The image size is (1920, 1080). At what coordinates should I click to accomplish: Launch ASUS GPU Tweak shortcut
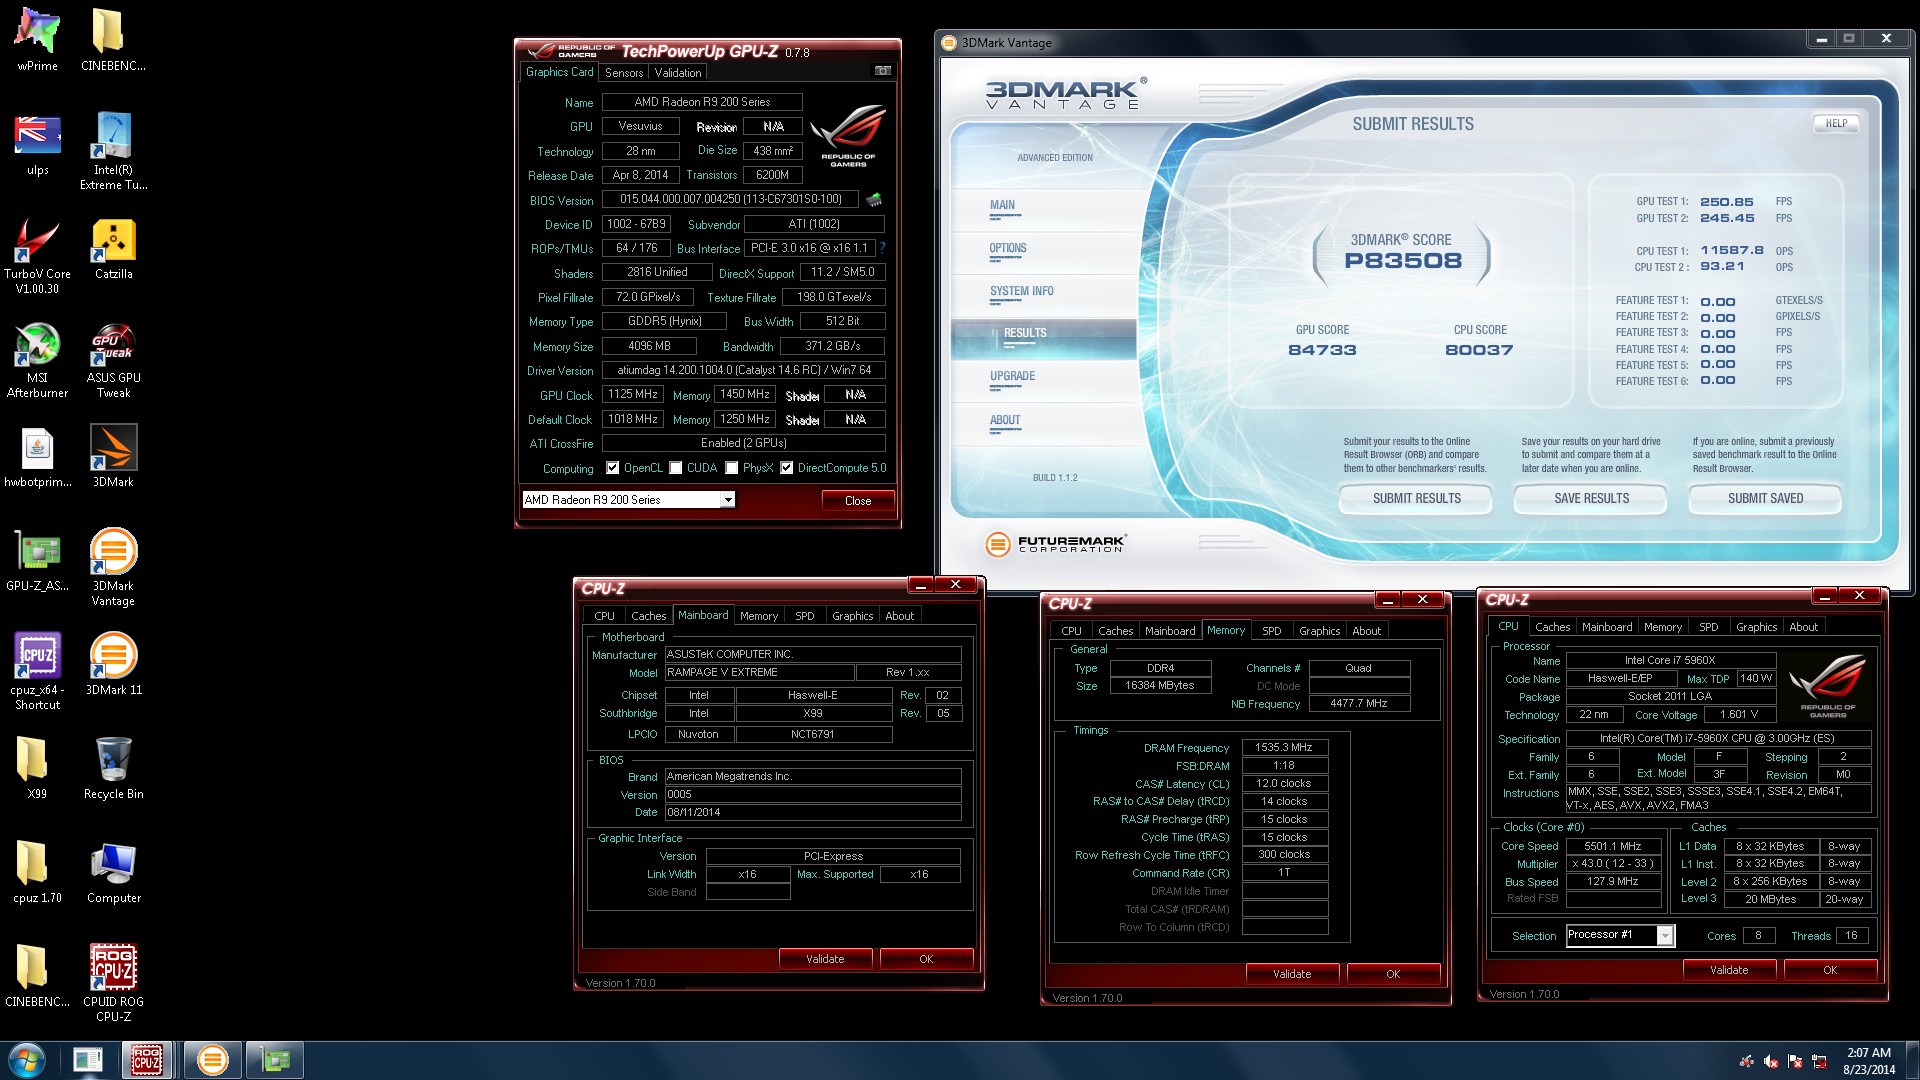point(113,360)
